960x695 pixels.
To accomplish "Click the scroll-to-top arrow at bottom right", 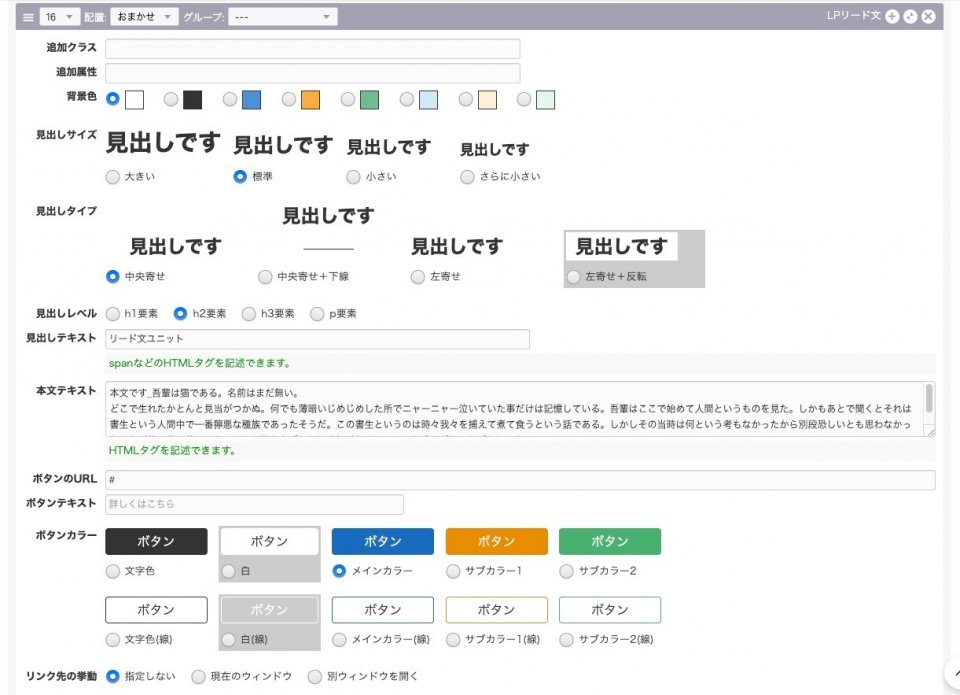I will coord(951,671).
